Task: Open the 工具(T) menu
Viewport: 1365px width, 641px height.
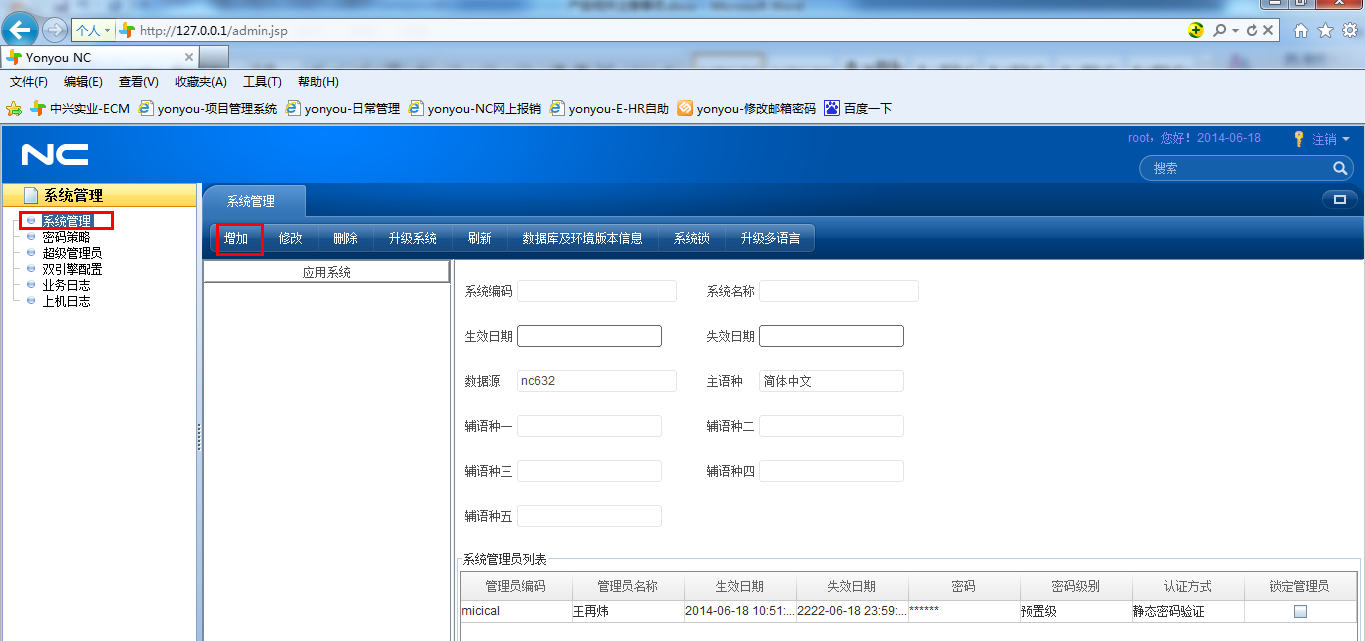Action: click(262, 82)
